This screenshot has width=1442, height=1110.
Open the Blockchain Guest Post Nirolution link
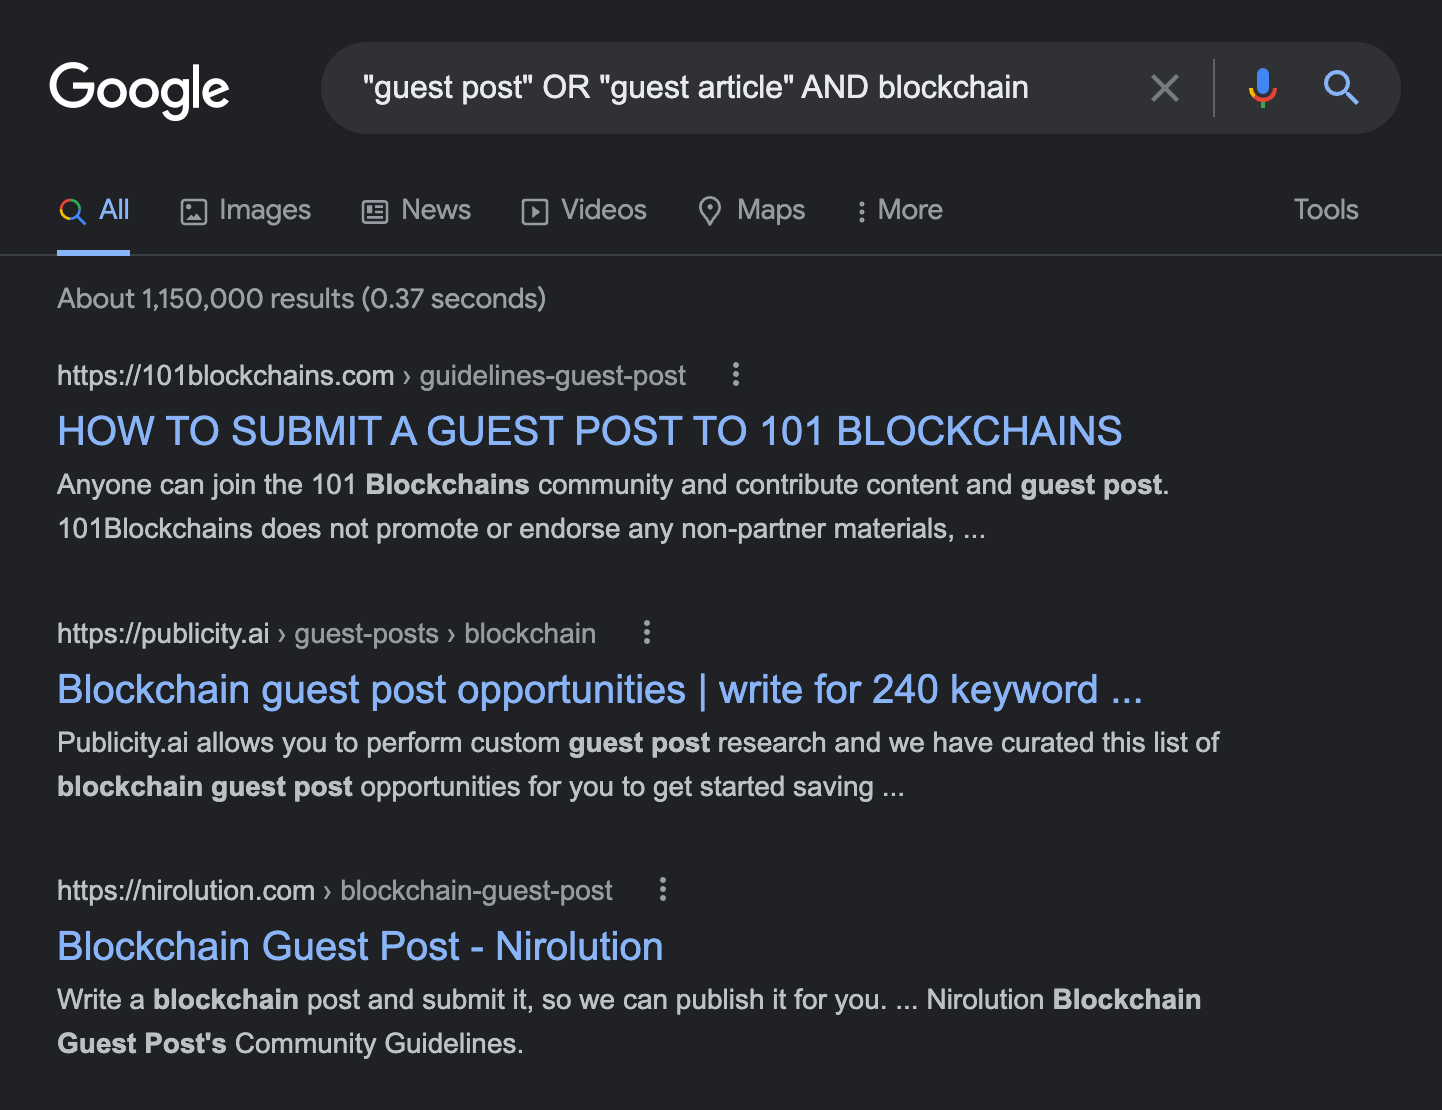[x=360, y=945]
